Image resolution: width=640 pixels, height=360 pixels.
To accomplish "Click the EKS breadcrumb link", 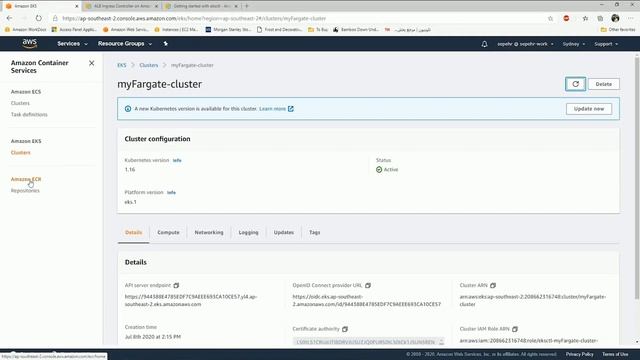I will (x=122, y=65).
